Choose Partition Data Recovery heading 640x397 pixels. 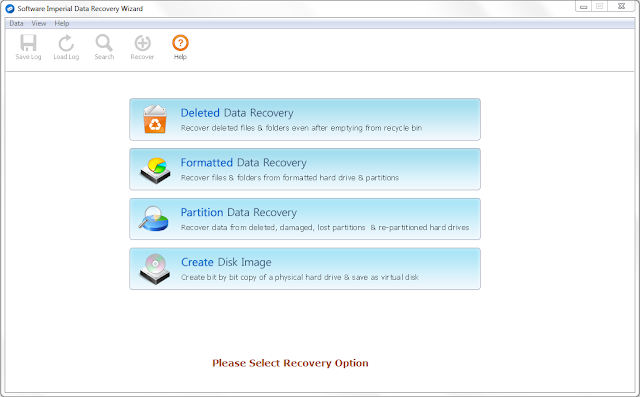click(x=239, y=212)
